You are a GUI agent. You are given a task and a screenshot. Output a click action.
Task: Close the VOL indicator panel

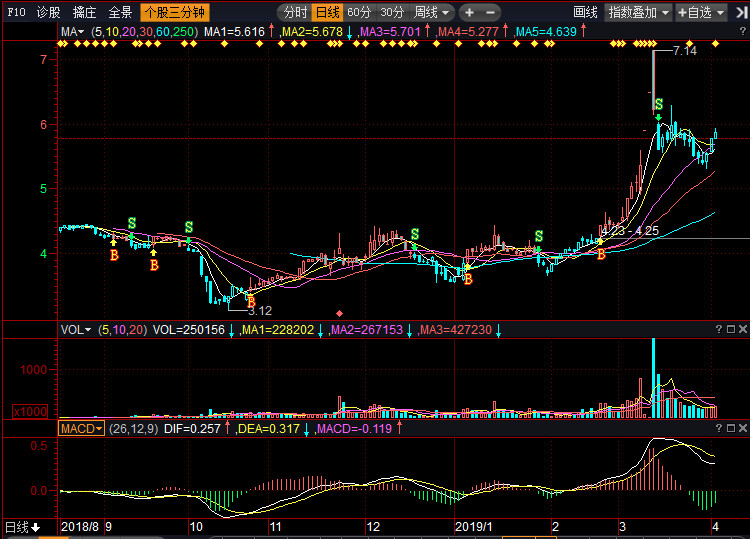[743, 329]
